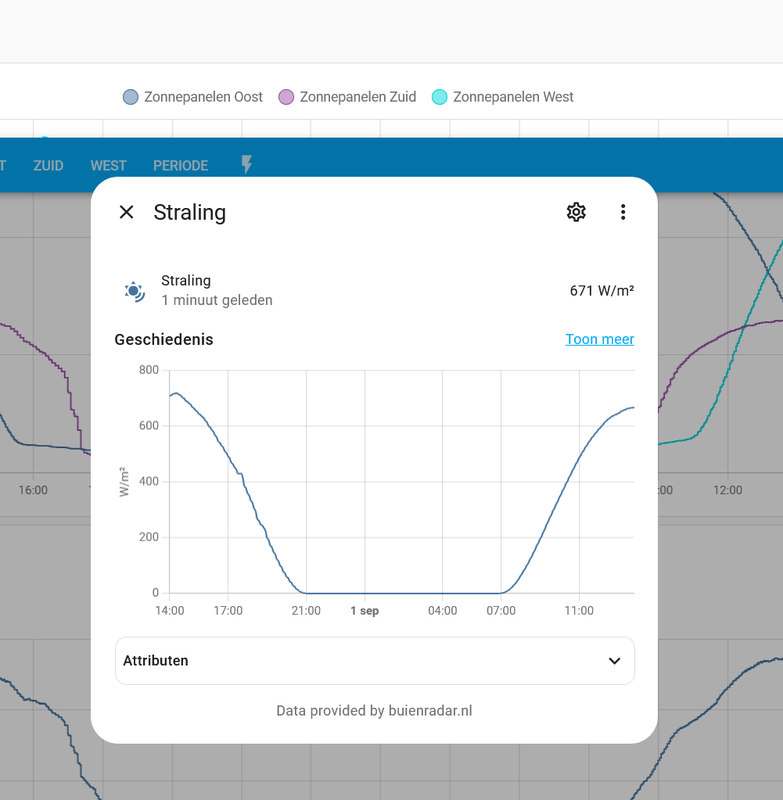Open the three-dot overflow menu
The width and height of the screenshot is (783, 800).
[623, 212]
